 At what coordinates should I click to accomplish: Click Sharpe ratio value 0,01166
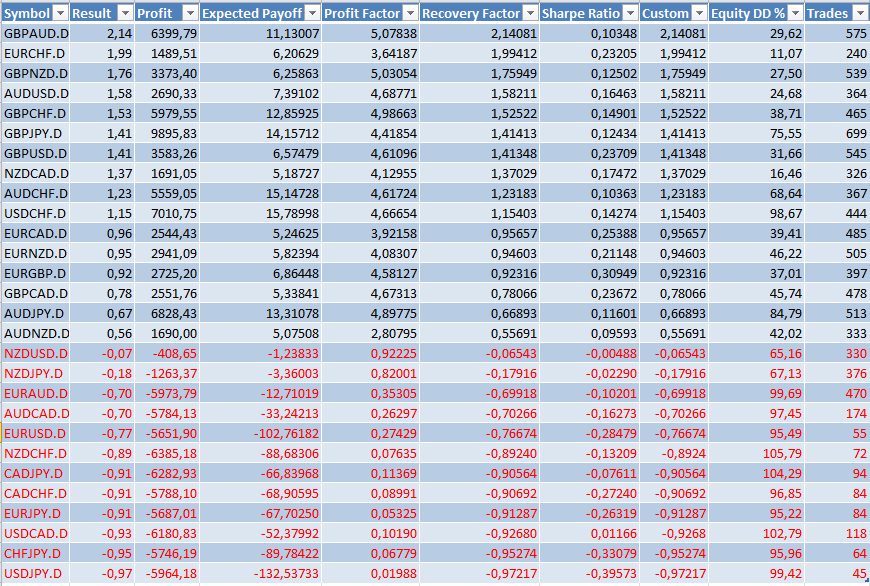point(614,533)
